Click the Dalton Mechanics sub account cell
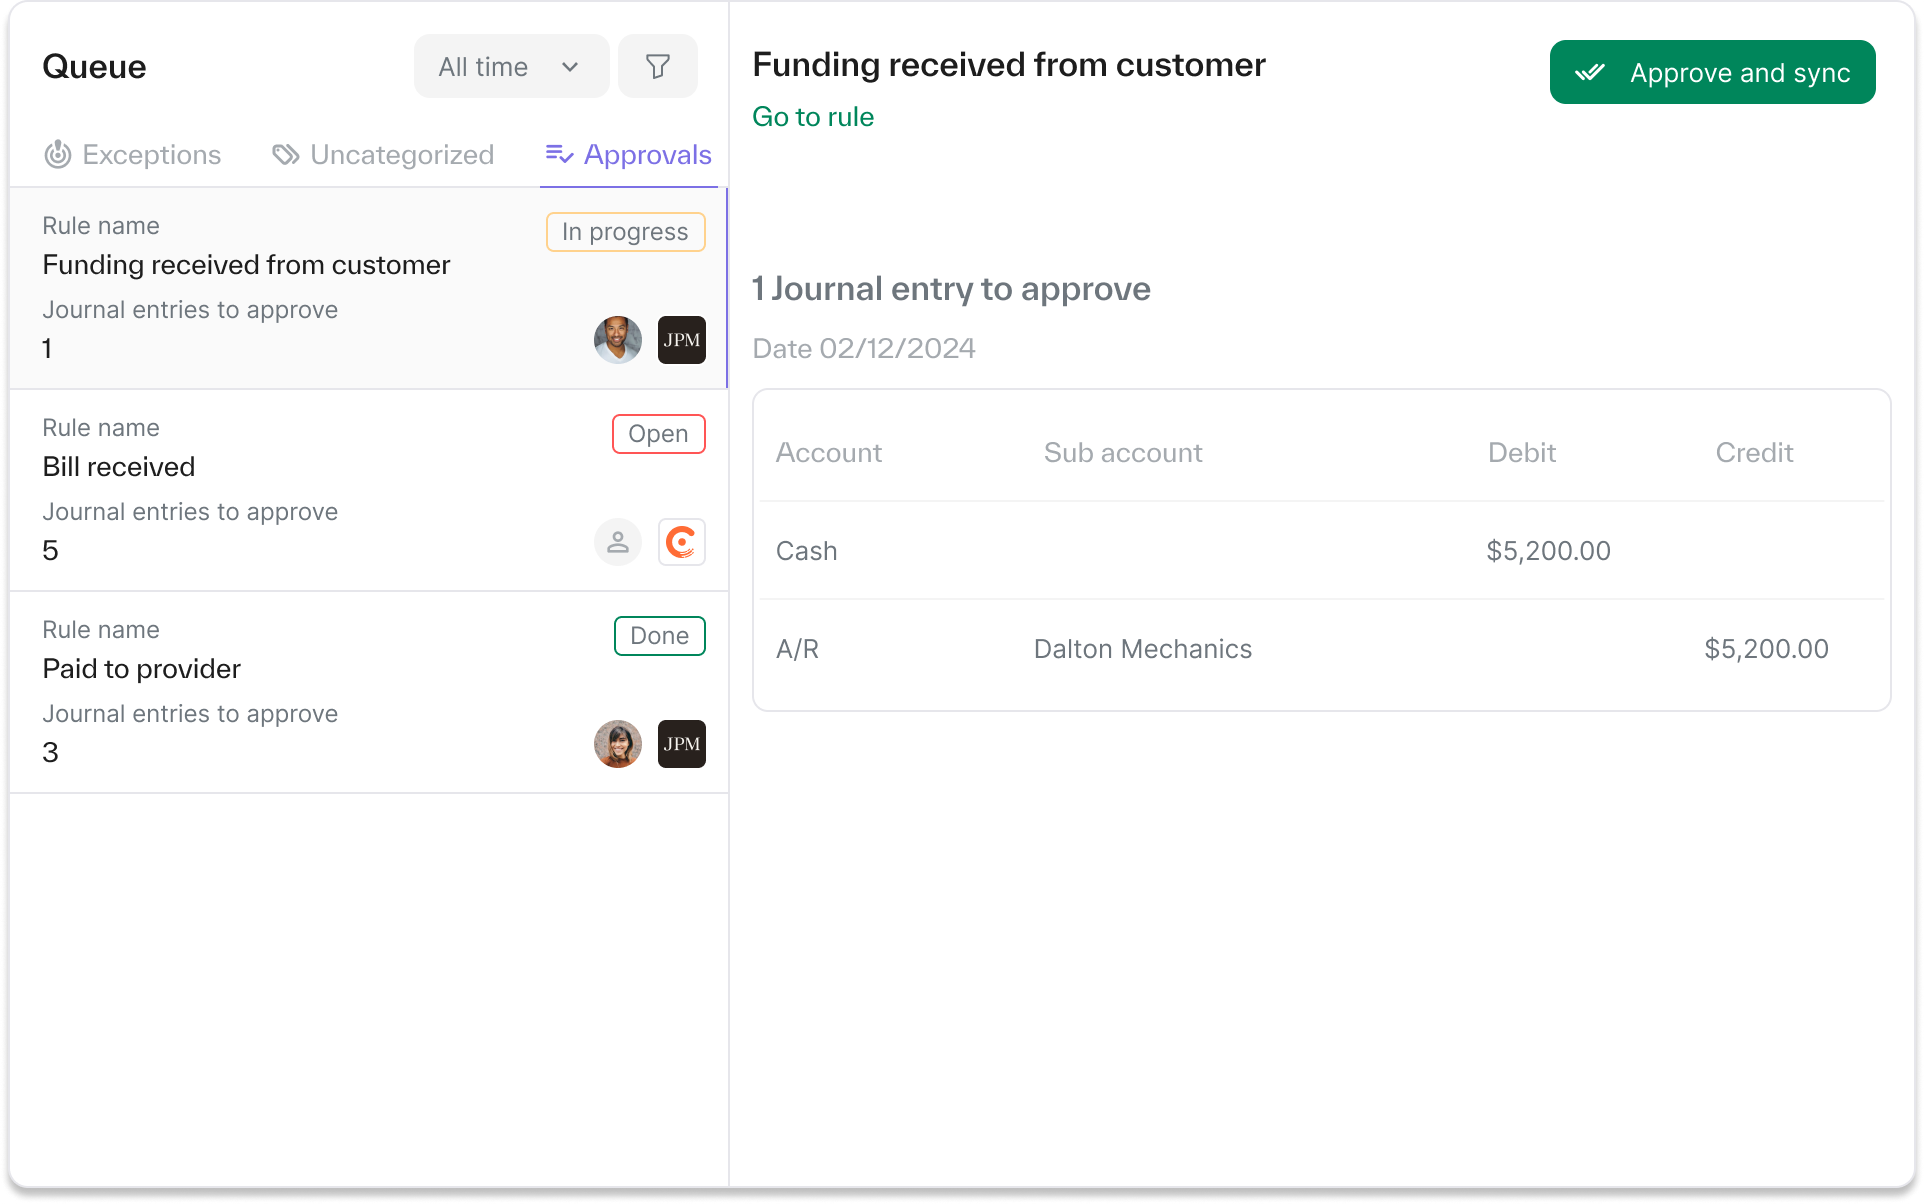The height and width of the screenshot is (1204, 1924). (1142, 649)
